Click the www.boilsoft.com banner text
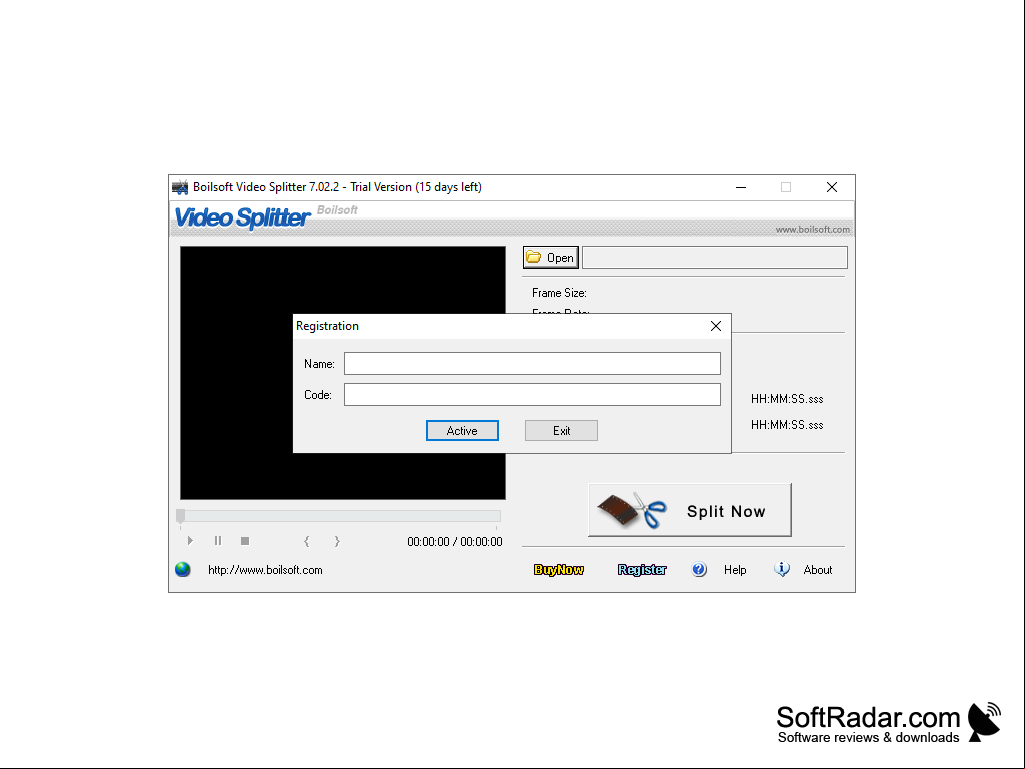1025x769 pixels. tap(813, 230)
